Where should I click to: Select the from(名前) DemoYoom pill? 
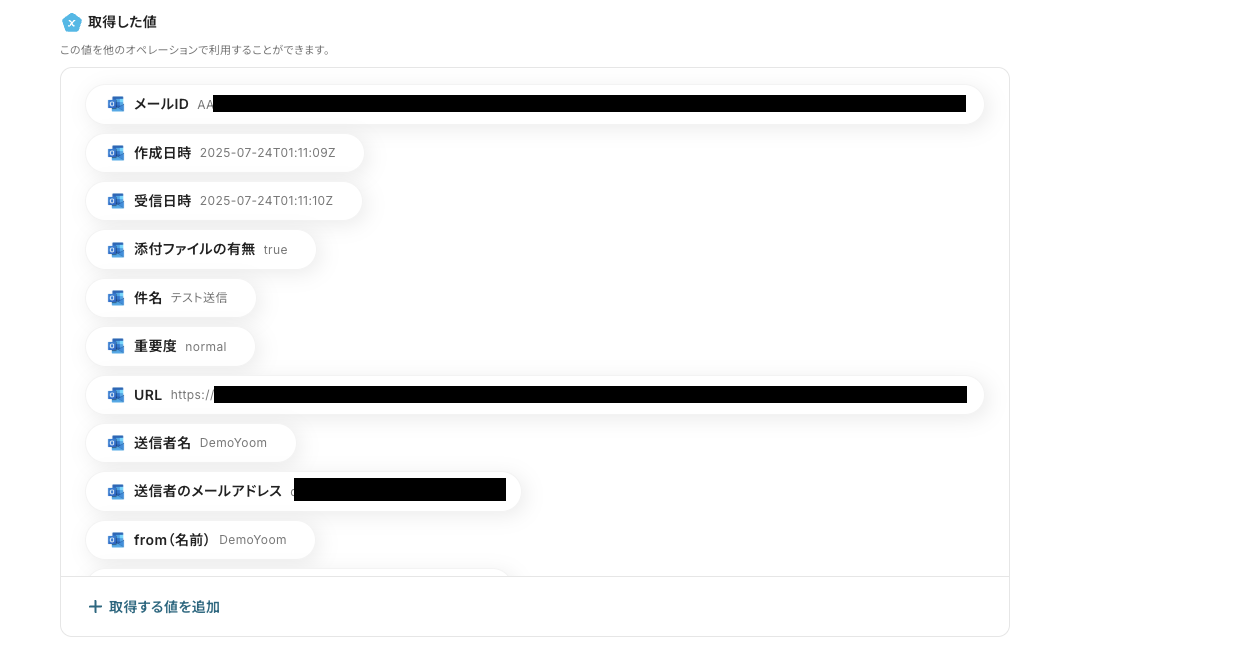tap(200, 540)
